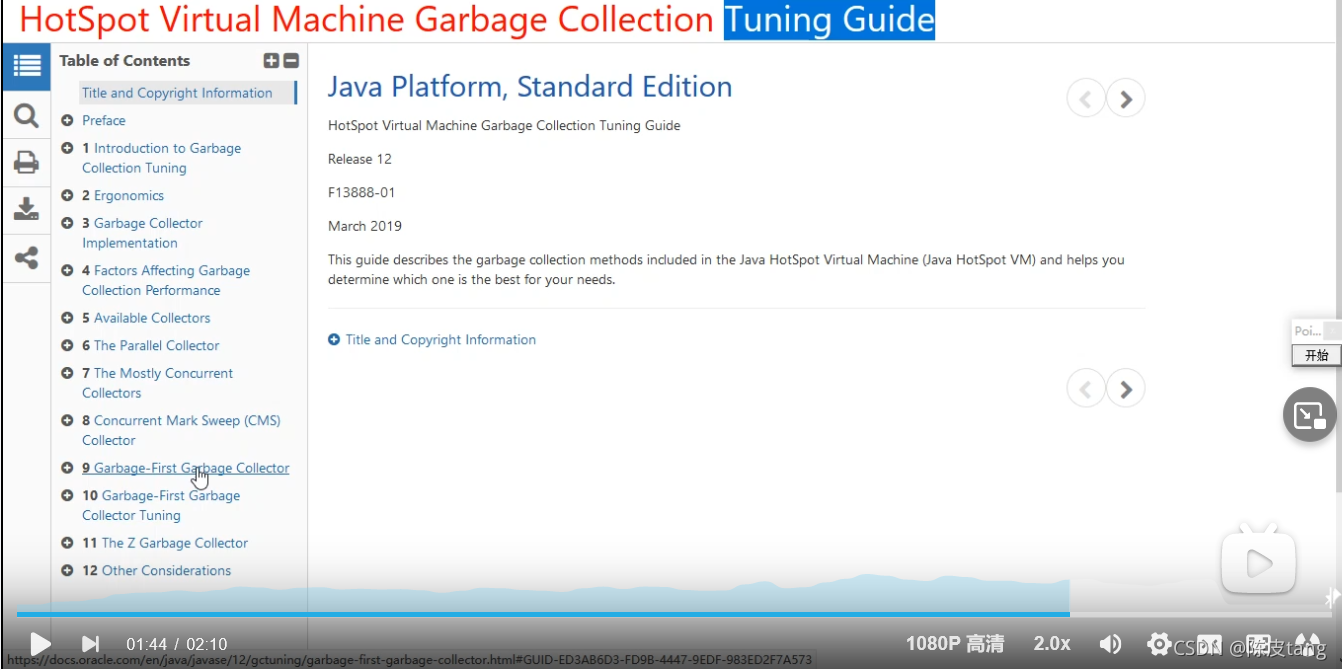Click the print icon in the sidebar
This screenshot has height=670, width=1342.
pos(26,162)
